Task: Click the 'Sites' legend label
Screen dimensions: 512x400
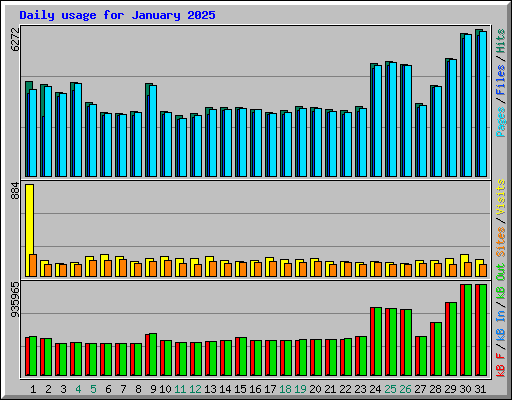Action: [x=501, y=242]
